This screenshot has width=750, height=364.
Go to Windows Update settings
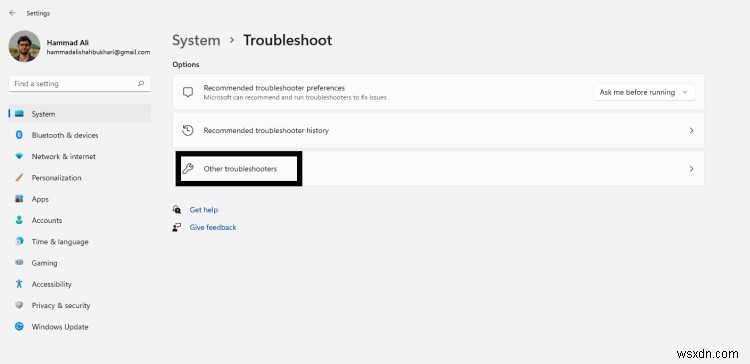click(x=60, y=327)
